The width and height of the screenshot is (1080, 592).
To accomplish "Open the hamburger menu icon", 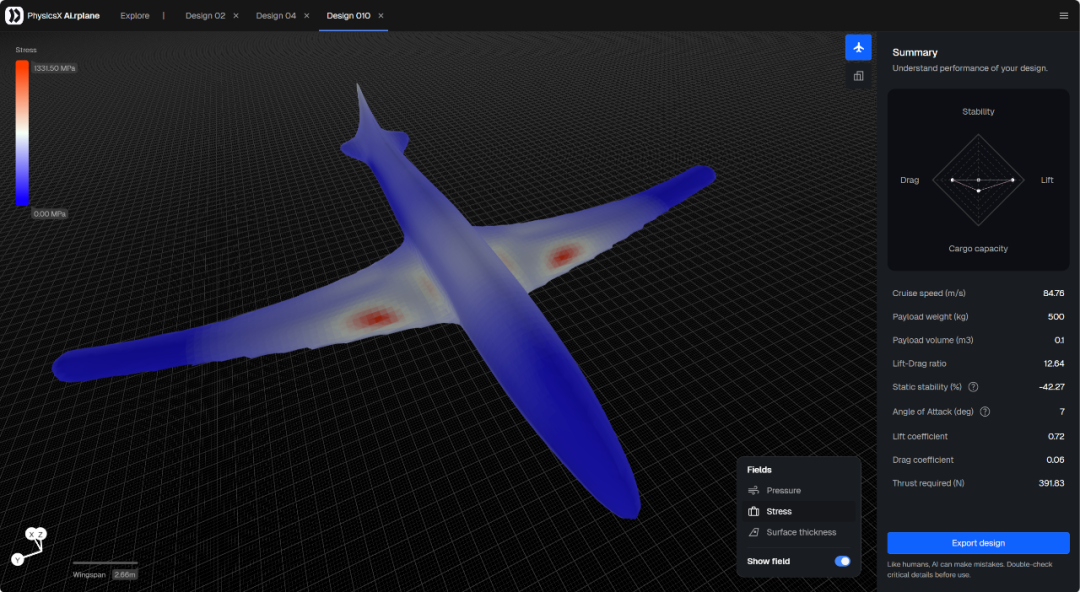I will (x=1063, y=16).
